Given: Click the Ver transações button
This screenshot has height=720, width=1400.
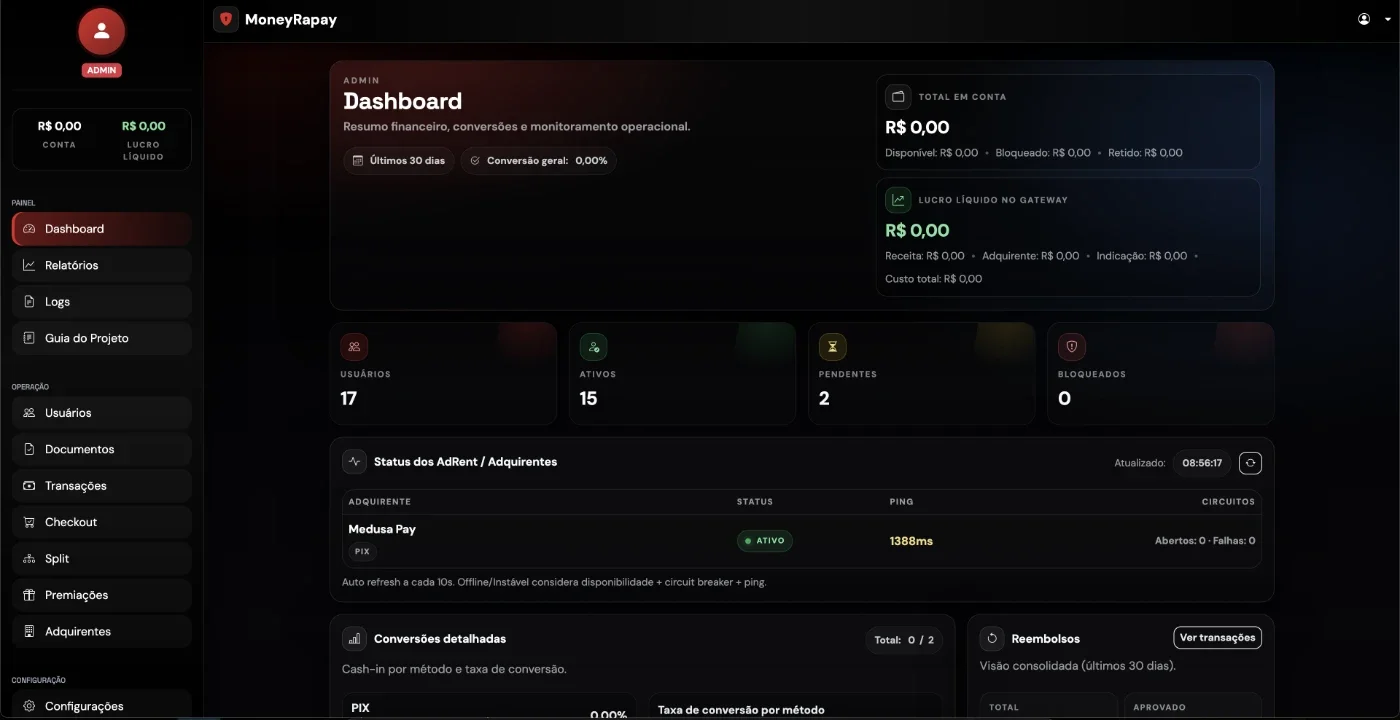Looking at the screenshot, I should pyautogui.click(x=1217, y=638).
